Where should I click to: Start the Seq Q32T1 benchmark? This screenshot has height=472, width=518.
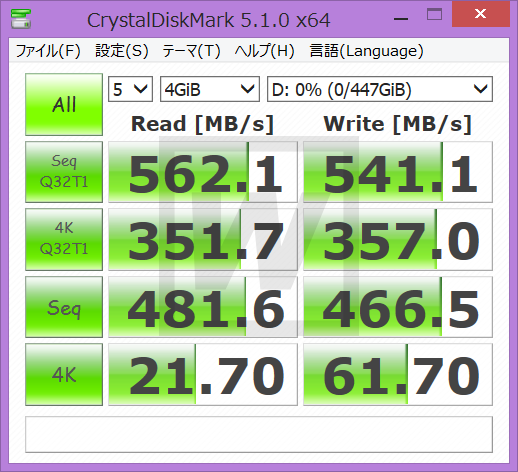(64, 172)
